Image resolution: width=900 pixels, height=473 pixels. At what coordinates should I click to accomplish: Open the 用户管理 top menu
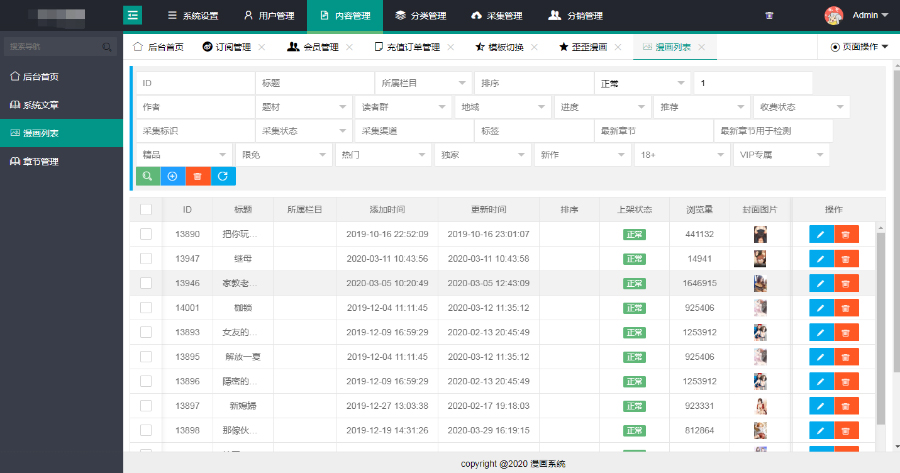[269, 16]
